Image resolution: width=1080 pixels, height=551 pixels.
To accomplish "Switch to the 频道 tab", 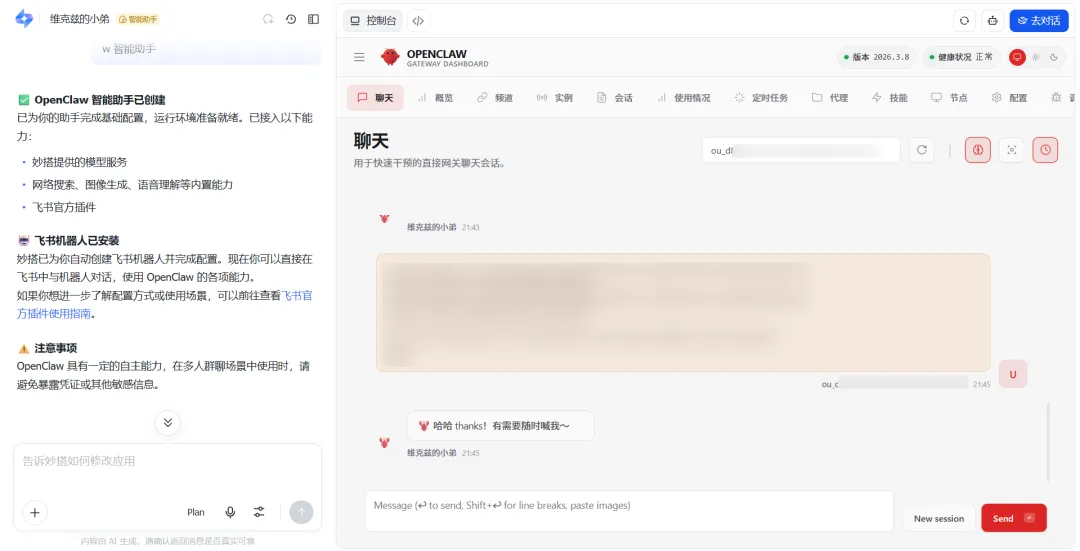I will [x=495, y=98].
